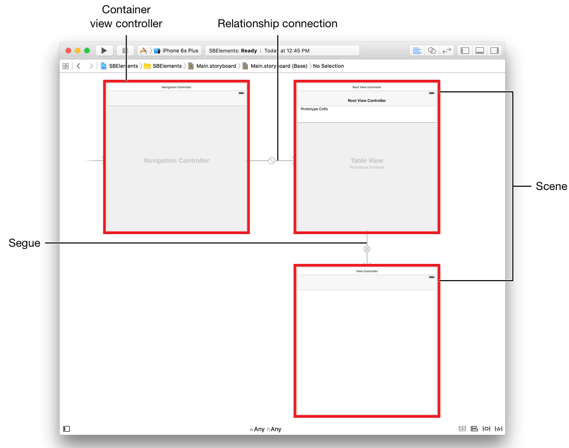Click the Navigation Controller scene title bar
The width and height of the screenshot is (569, 448).
[176, 87]
